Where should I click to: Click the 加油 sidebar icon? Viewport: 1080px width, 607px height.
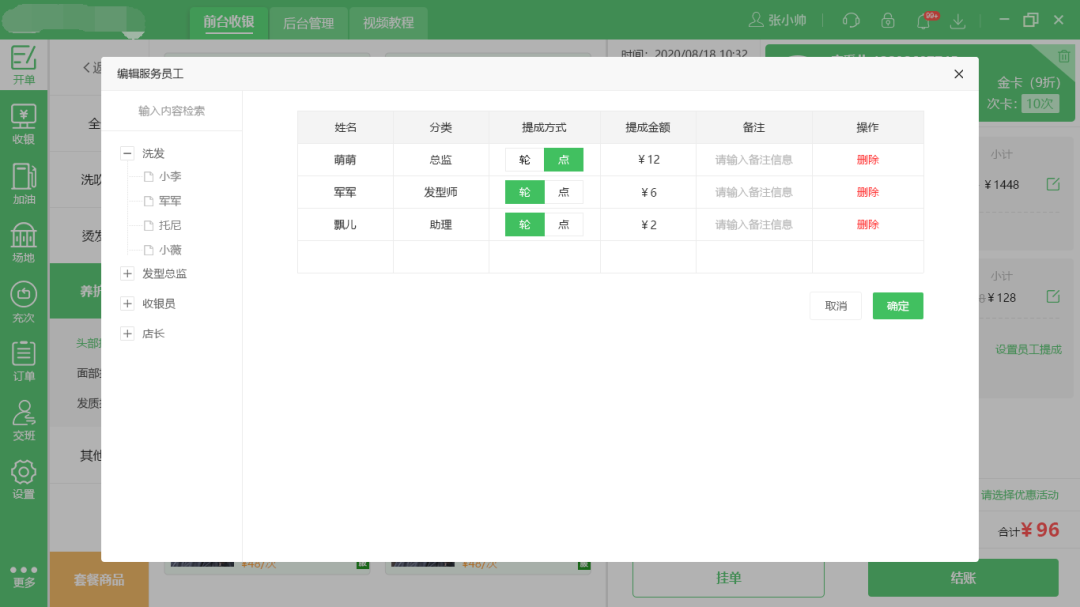23,182
